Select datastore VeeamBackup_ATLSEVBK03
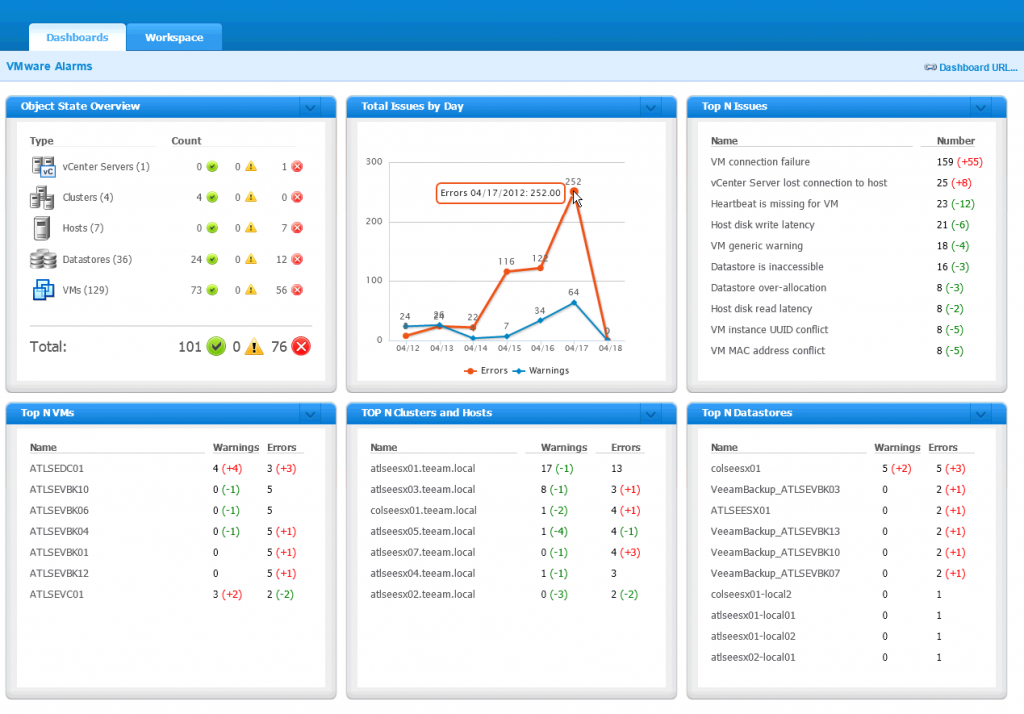 (775, 489)
